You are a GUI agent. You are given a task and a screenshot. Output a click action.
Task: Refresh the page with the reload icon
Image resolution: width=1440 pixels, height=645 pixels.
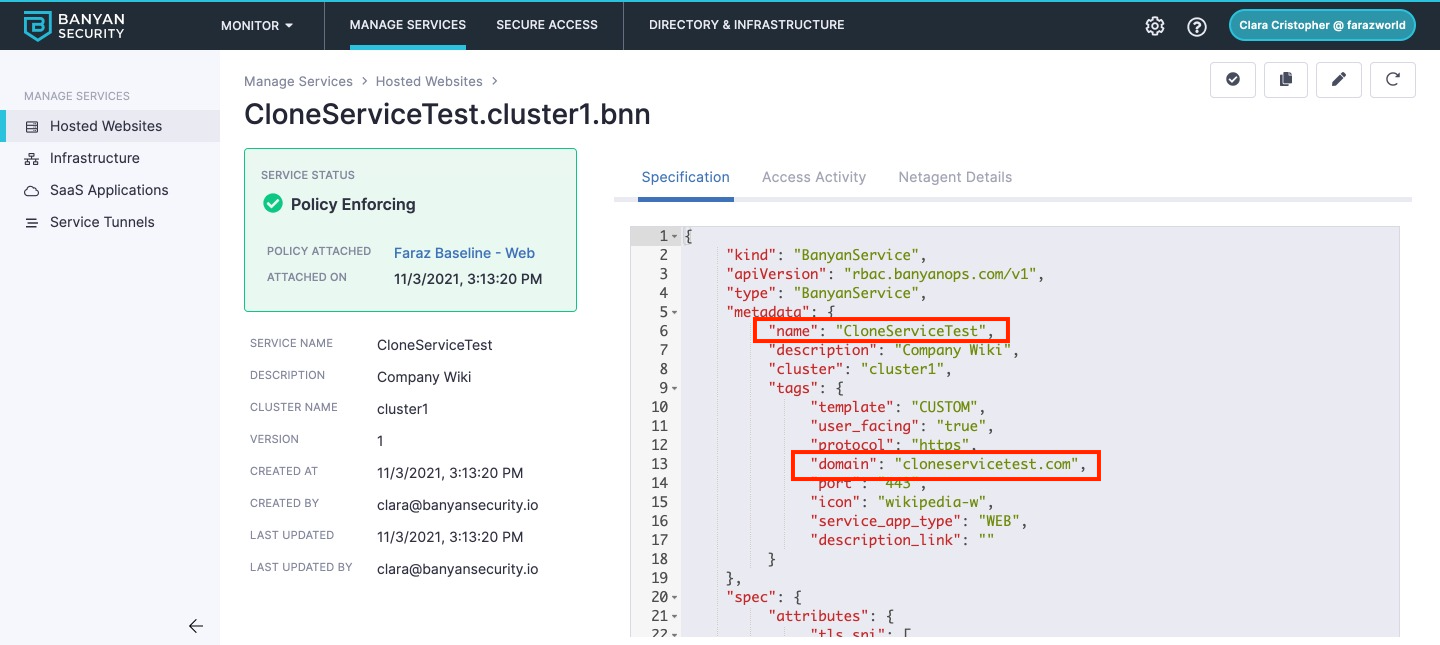tap(1392, 80)
